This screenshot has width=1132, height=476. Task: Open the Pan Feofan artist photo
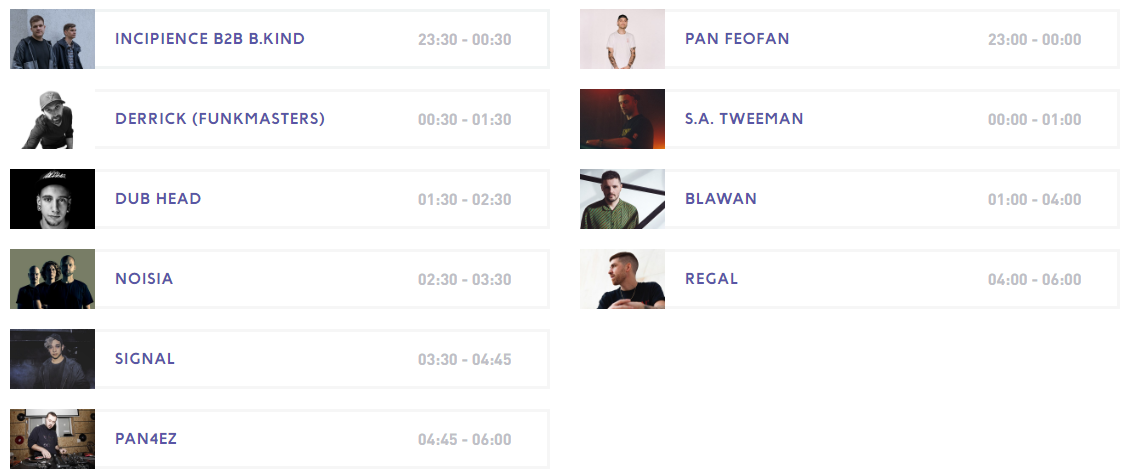pos(622,39)
